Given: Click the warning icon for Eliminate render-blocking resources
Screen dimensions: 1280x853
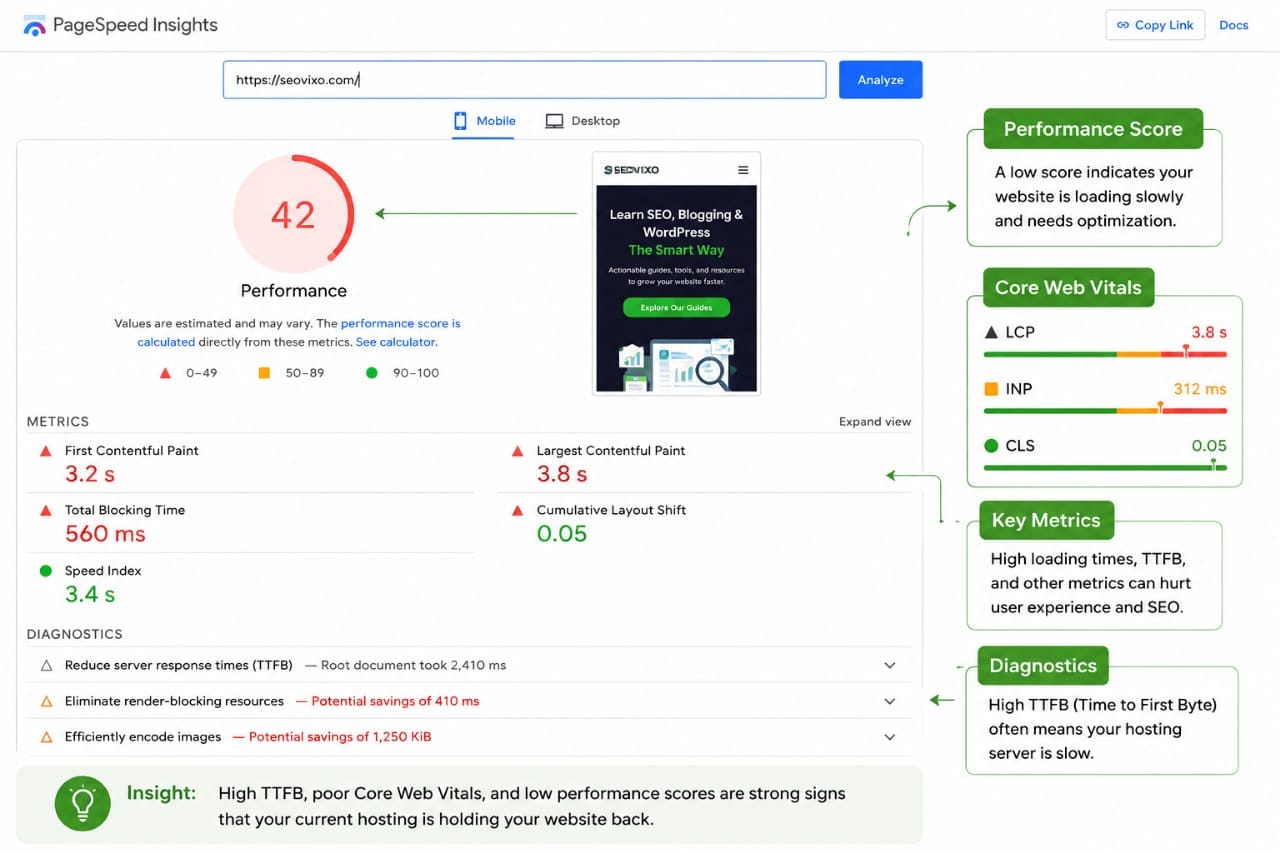Looking at the screenshot, I should click(x=46, y=701).
